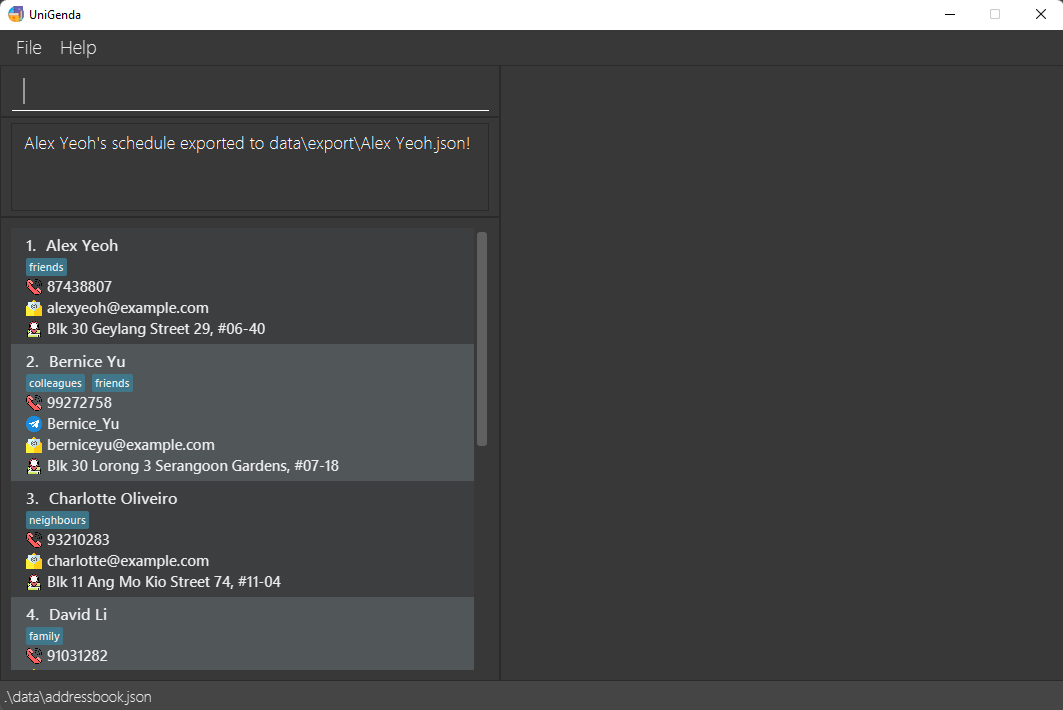Open the Help menu
Image resolution: width=1063 pixels, height=710 pixels.
[x=78, y=47]
